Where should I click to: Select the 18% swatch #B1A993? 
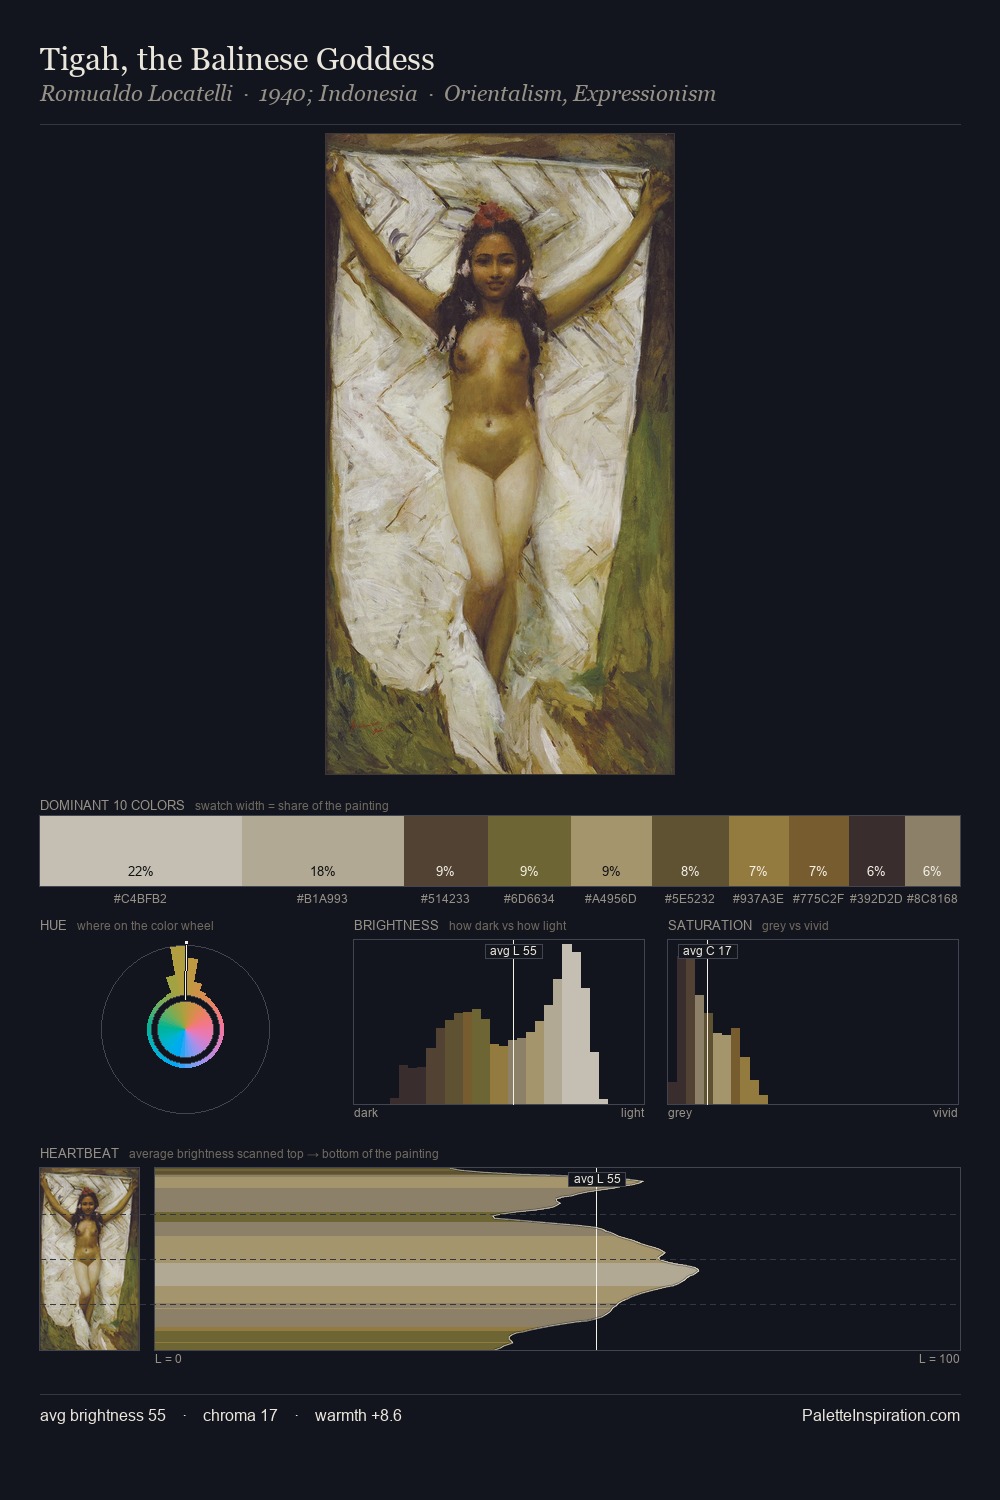[323, 851]
